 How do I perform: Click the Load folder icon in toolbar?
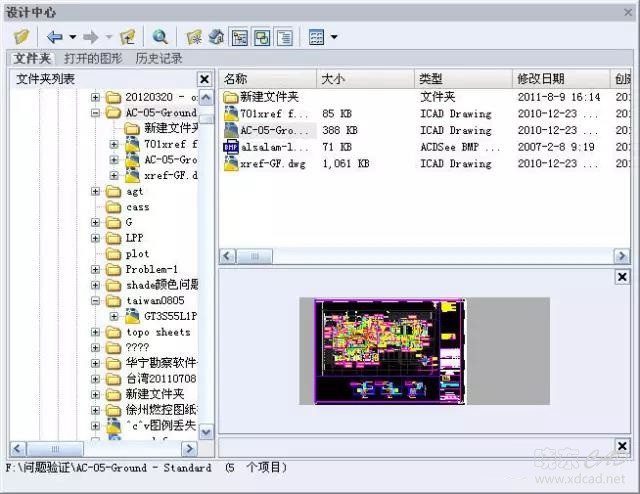[x=21, y=37]
